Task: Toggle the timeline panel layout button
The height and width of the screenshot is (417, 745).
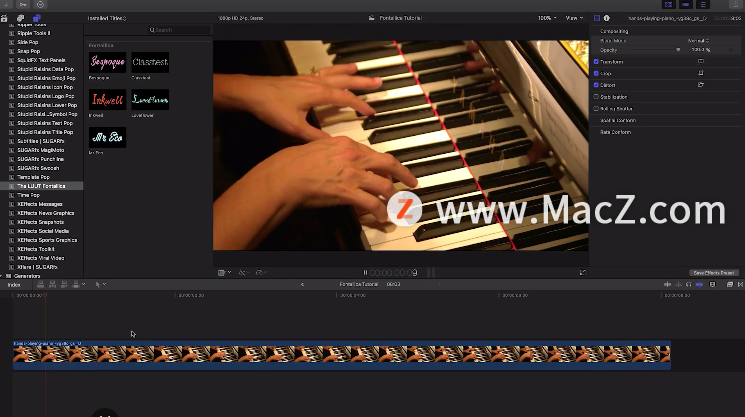Action: [x=686, y=4]
